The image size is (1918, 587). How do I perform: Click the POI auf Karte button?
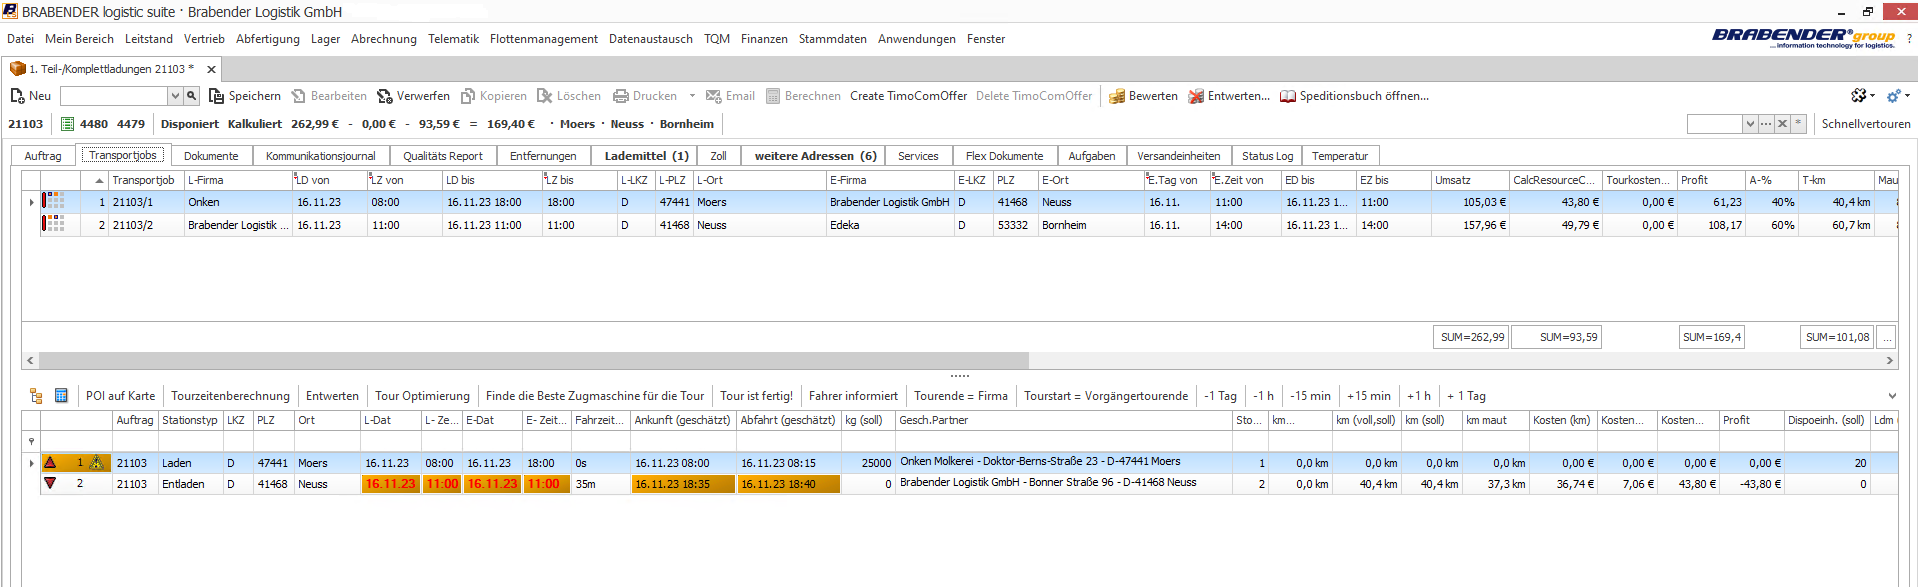[x=120, y=396]
